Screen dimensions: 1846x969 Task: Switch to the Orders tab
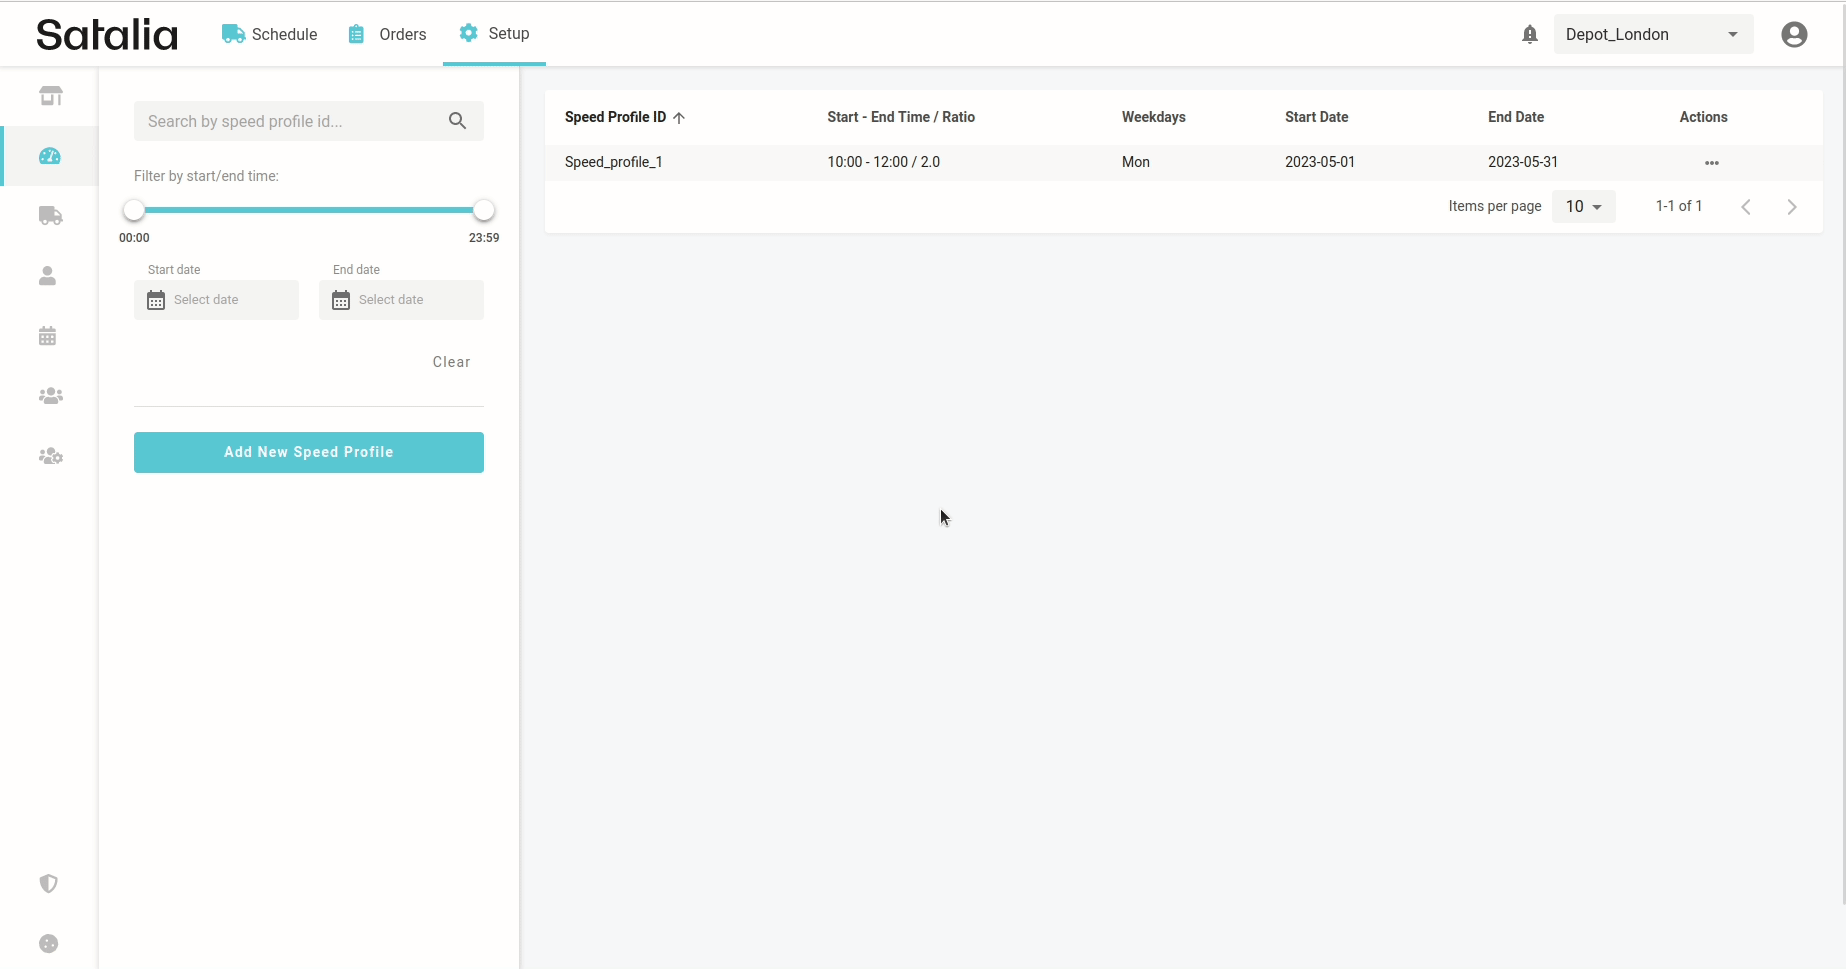(x=388, y=34)
